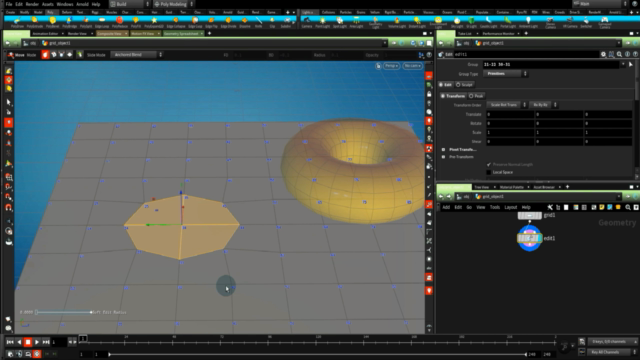Select the PolyBevel shelf tool
The height and width of the screenshot is (360, 640).
click(52, 22)
